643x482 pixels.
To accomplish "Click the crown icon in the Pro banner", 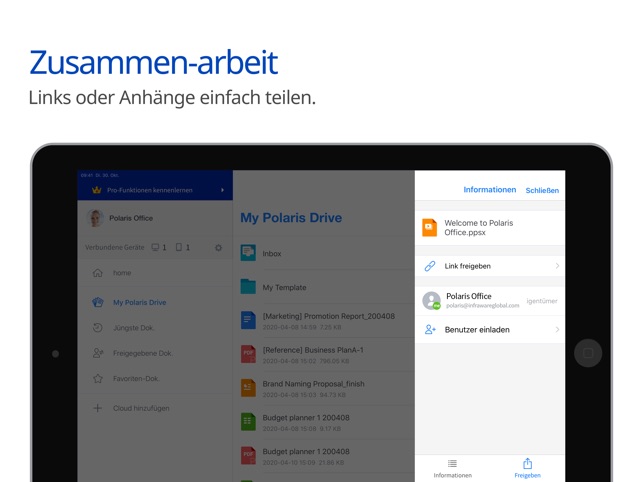I will tap(96, 190).
